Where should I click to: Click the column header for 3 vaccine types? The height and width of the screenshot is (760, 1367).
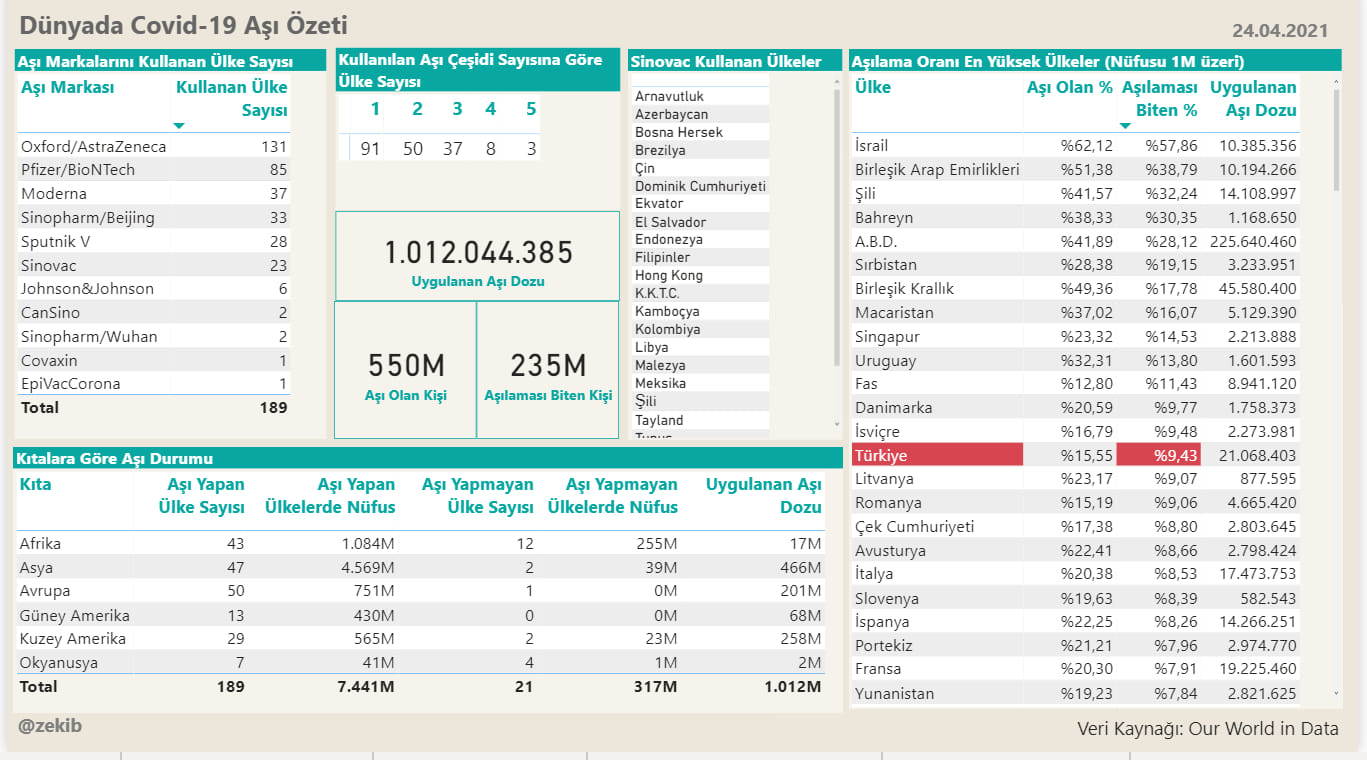pos(457,109)
